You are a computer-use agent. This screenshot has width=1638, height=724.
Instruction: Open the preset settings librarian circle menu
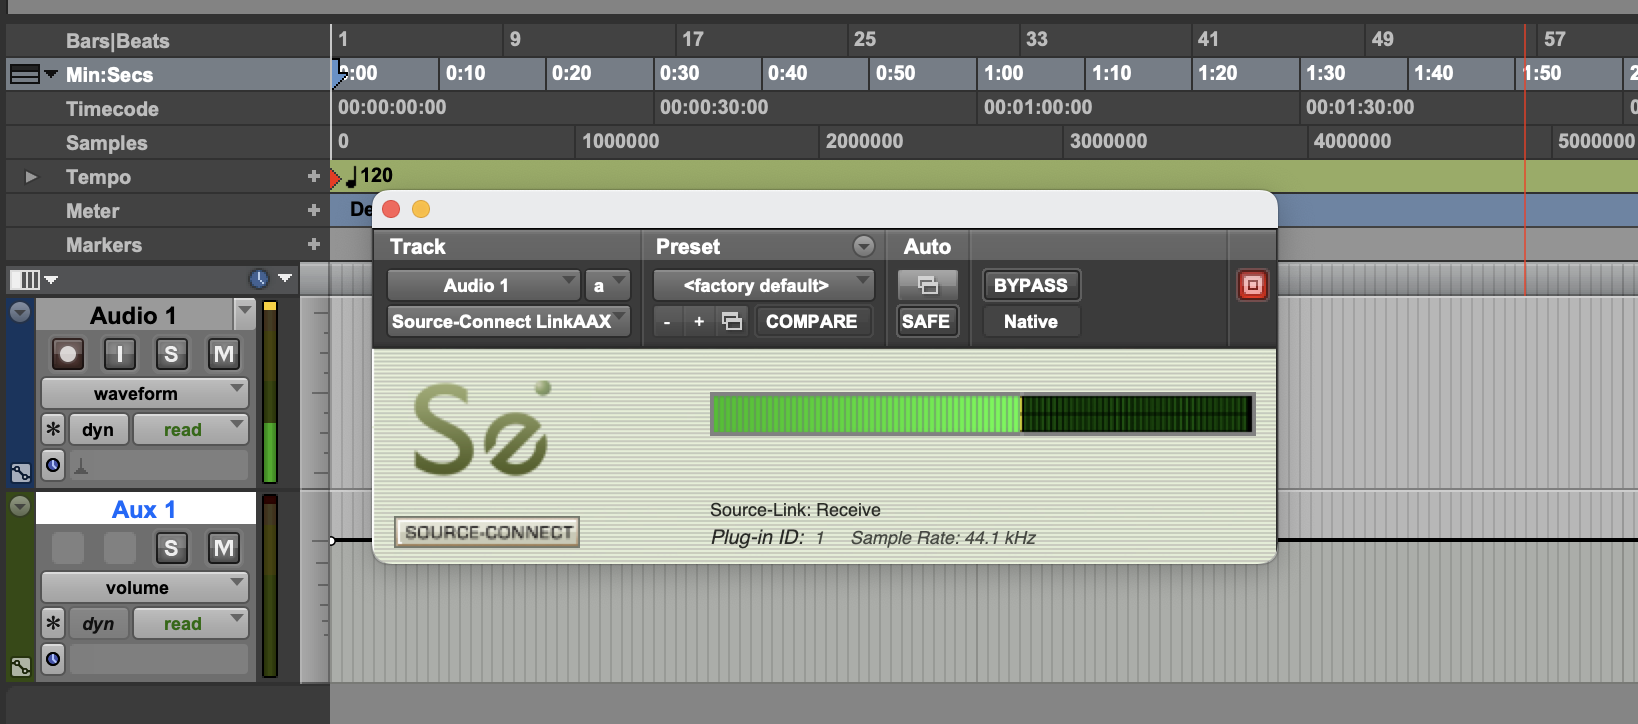click(x=863, y=246)
